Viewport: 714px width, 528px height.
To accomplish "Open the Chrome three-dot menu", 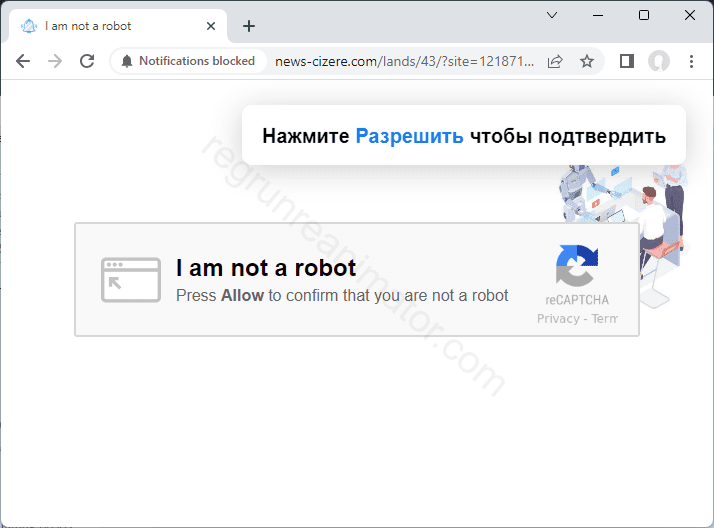I will pos(691,61).
